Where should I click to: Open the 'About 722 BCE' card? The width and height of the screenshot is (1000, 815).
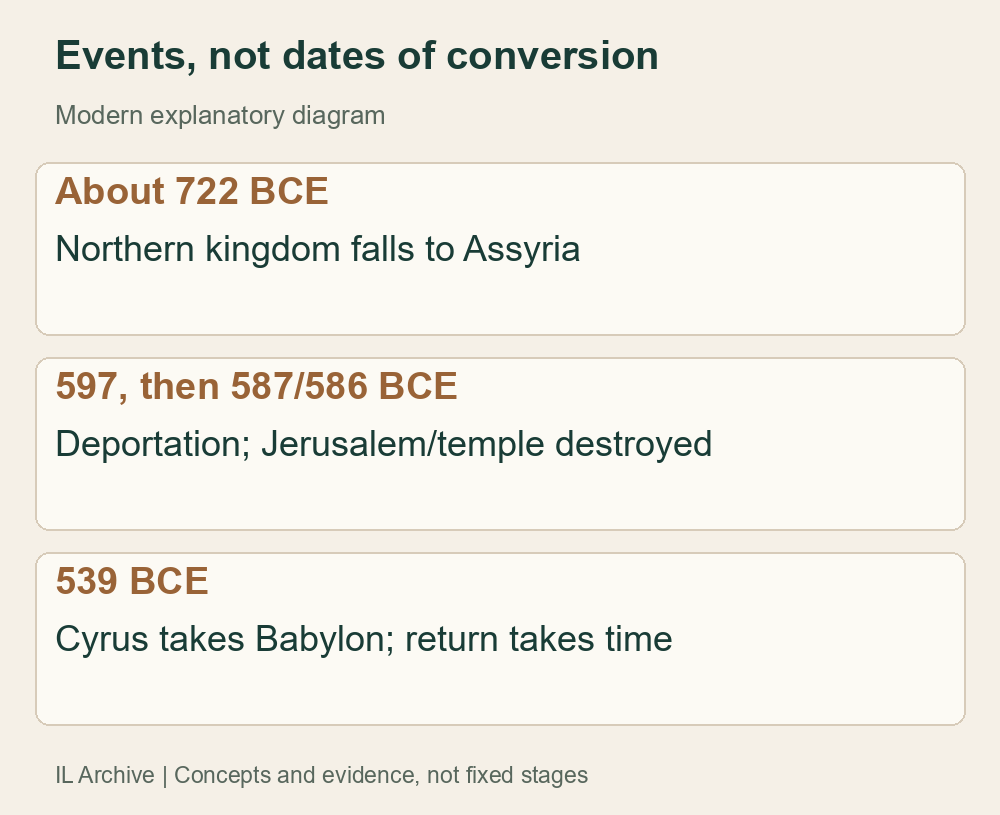[500, 249]
